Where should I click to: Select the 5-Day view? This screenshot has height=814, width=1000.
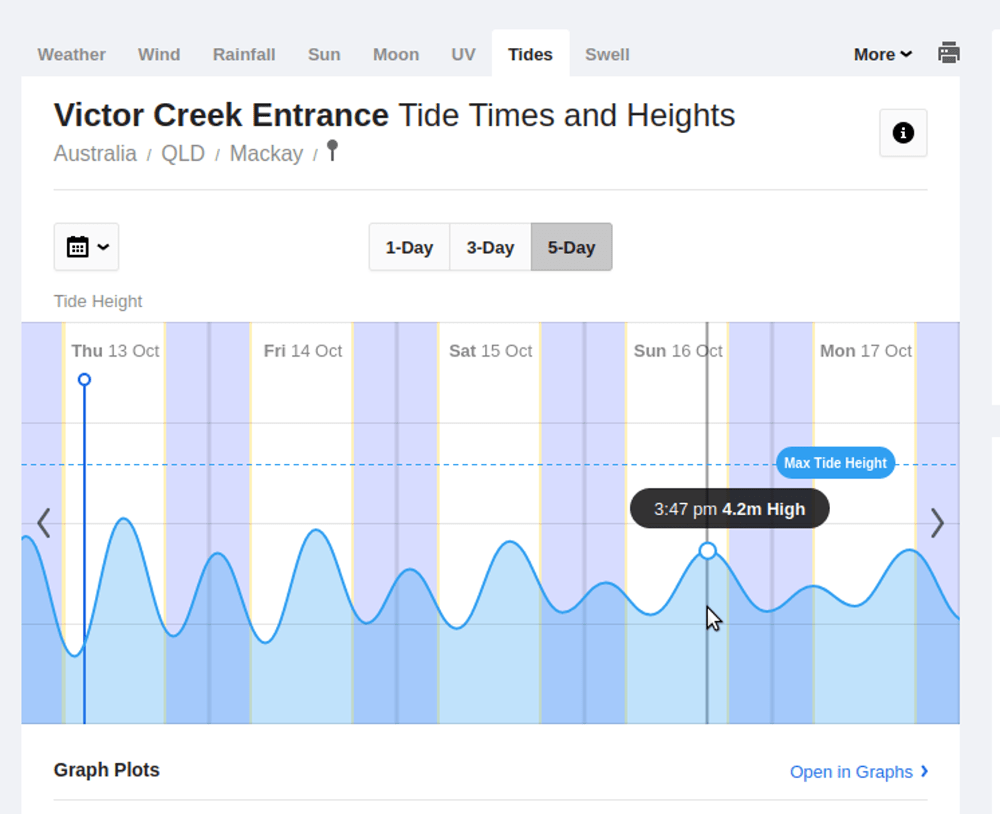click(x=571, y=248)
